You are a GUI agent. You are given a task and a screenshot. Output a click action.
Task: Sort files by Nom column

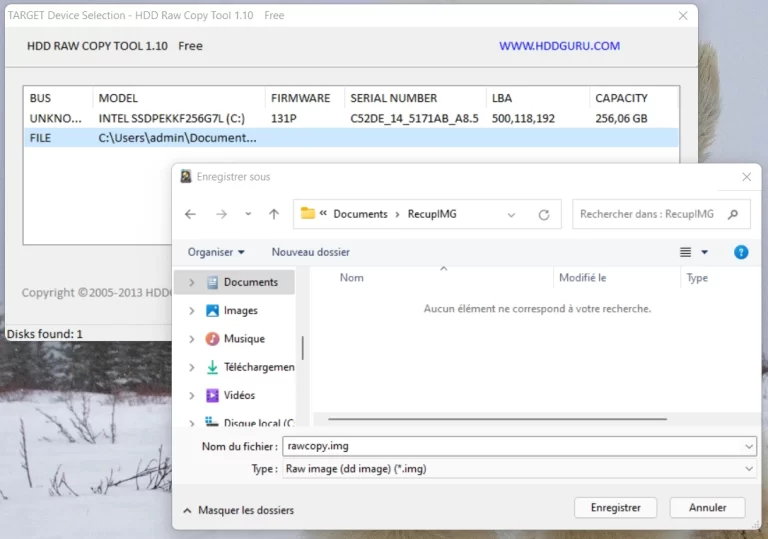[x=352, y=278]
